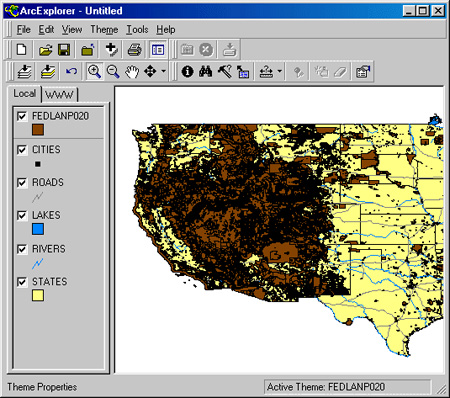This screenshot has height=398, width=450.
Task: Switch to the Local tab
Action: pos(24,94)
